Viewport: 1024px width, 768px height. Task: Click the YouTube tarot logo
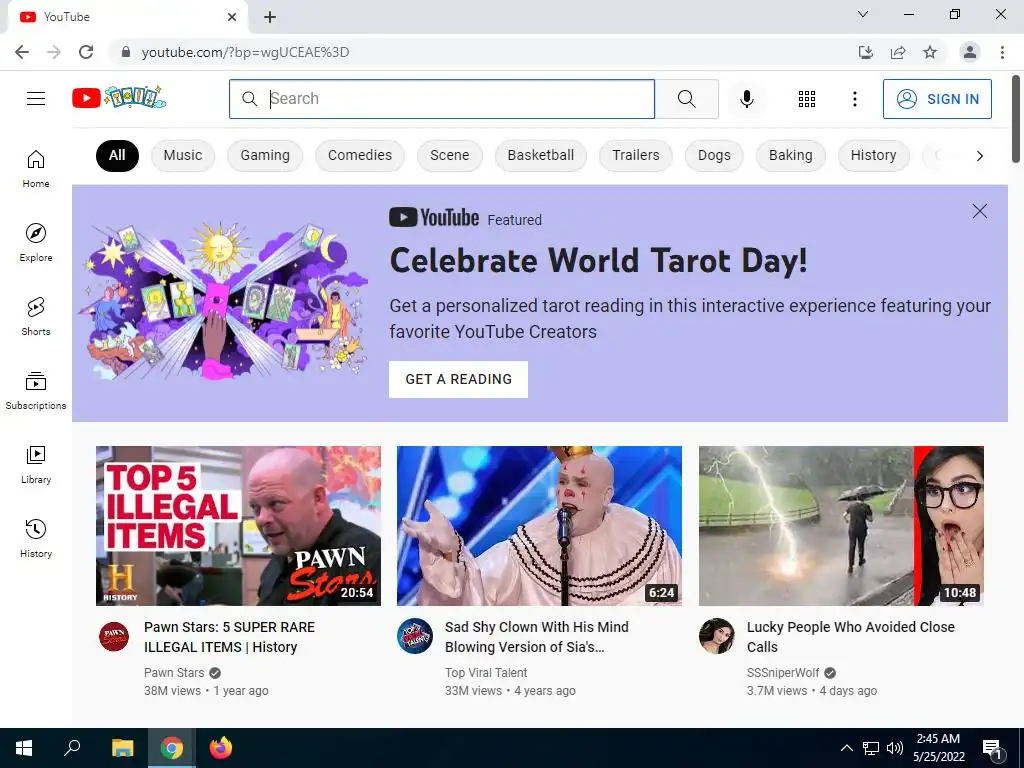(119, 98)
